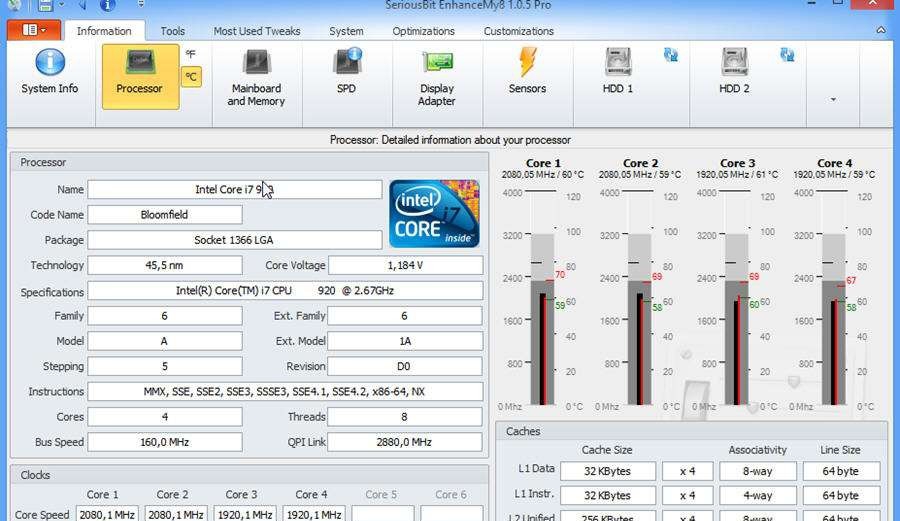
Task: Click the Core 1 frequency and temperature gauge
Action: click(543, 298)
